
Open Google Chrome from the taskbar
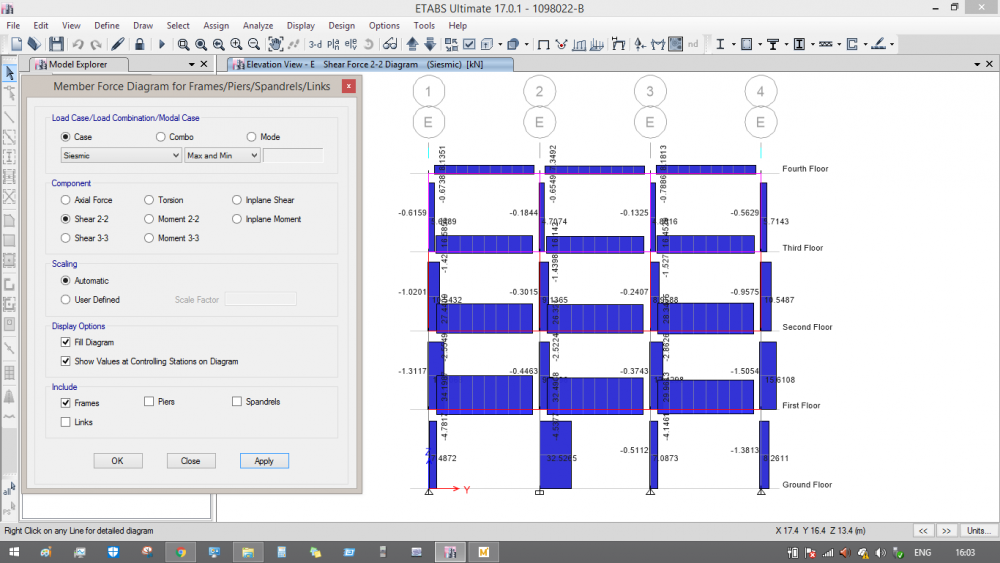[181, 552]
